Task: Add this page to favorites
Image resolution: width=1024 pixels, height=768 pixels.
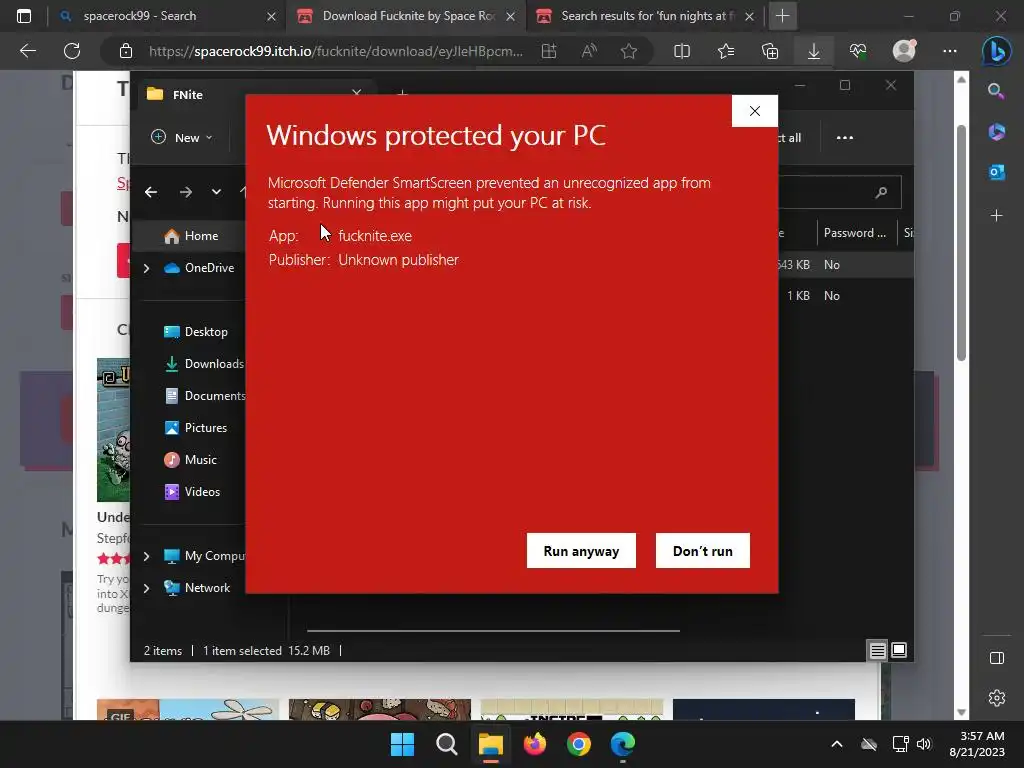Action: (x=629, y=51)
